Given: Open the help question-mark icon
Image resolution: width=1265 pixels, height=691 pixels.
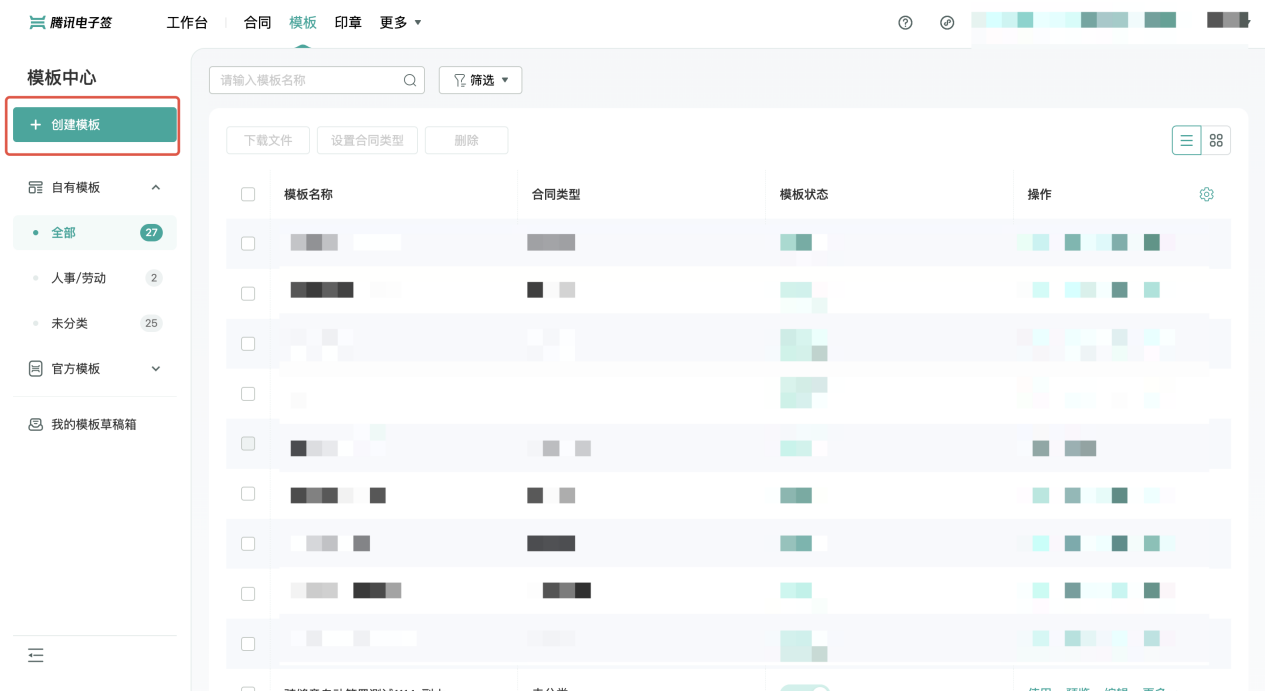Looking at the screenshot, I should pyautogui.click(x=905, y=23).
